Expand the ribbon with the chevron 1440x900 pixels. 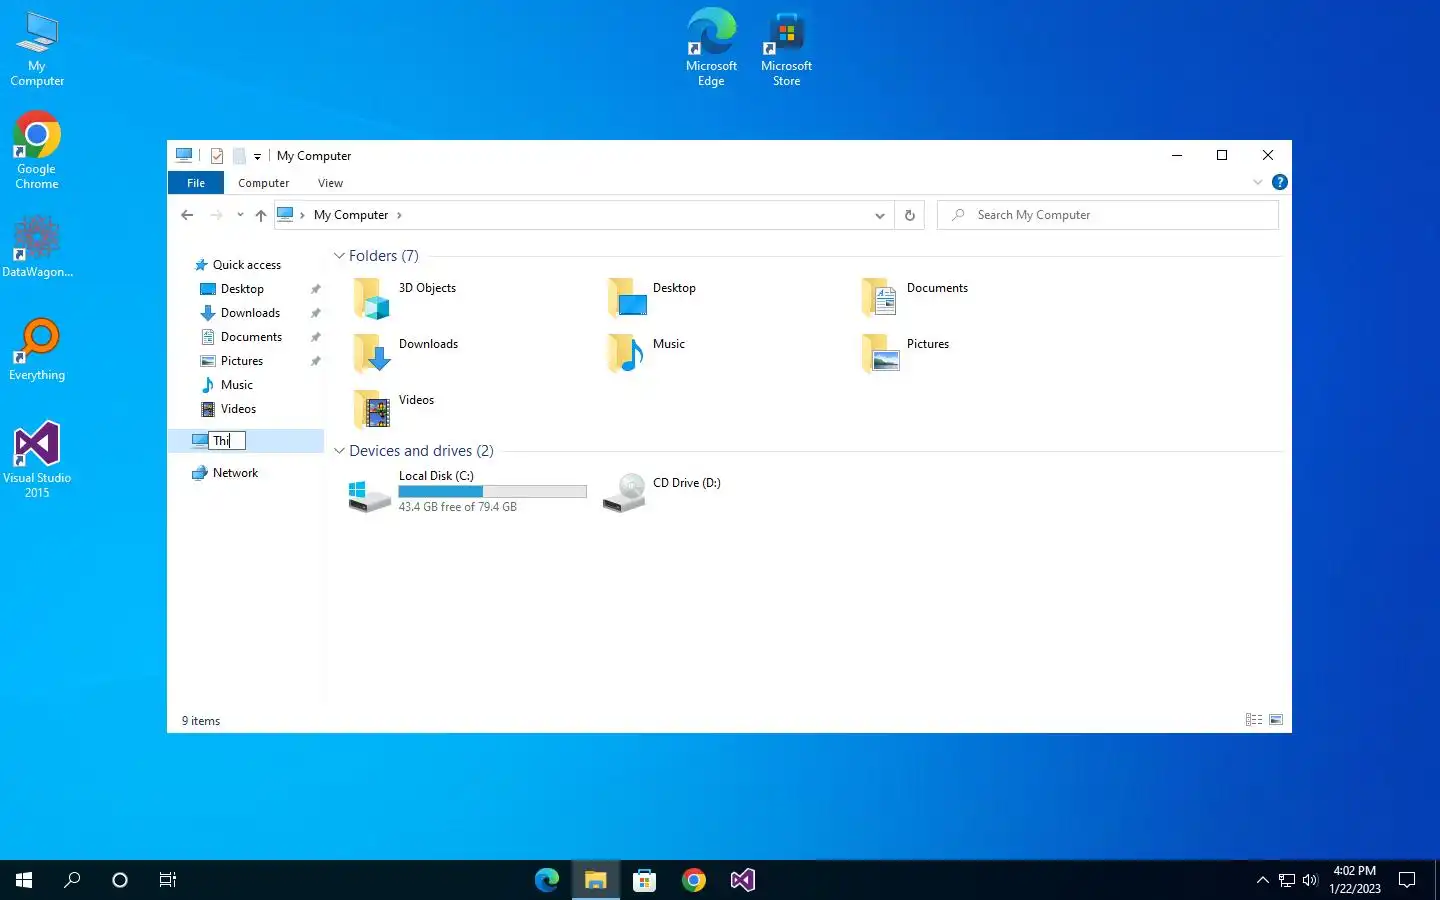(1258, 182)
